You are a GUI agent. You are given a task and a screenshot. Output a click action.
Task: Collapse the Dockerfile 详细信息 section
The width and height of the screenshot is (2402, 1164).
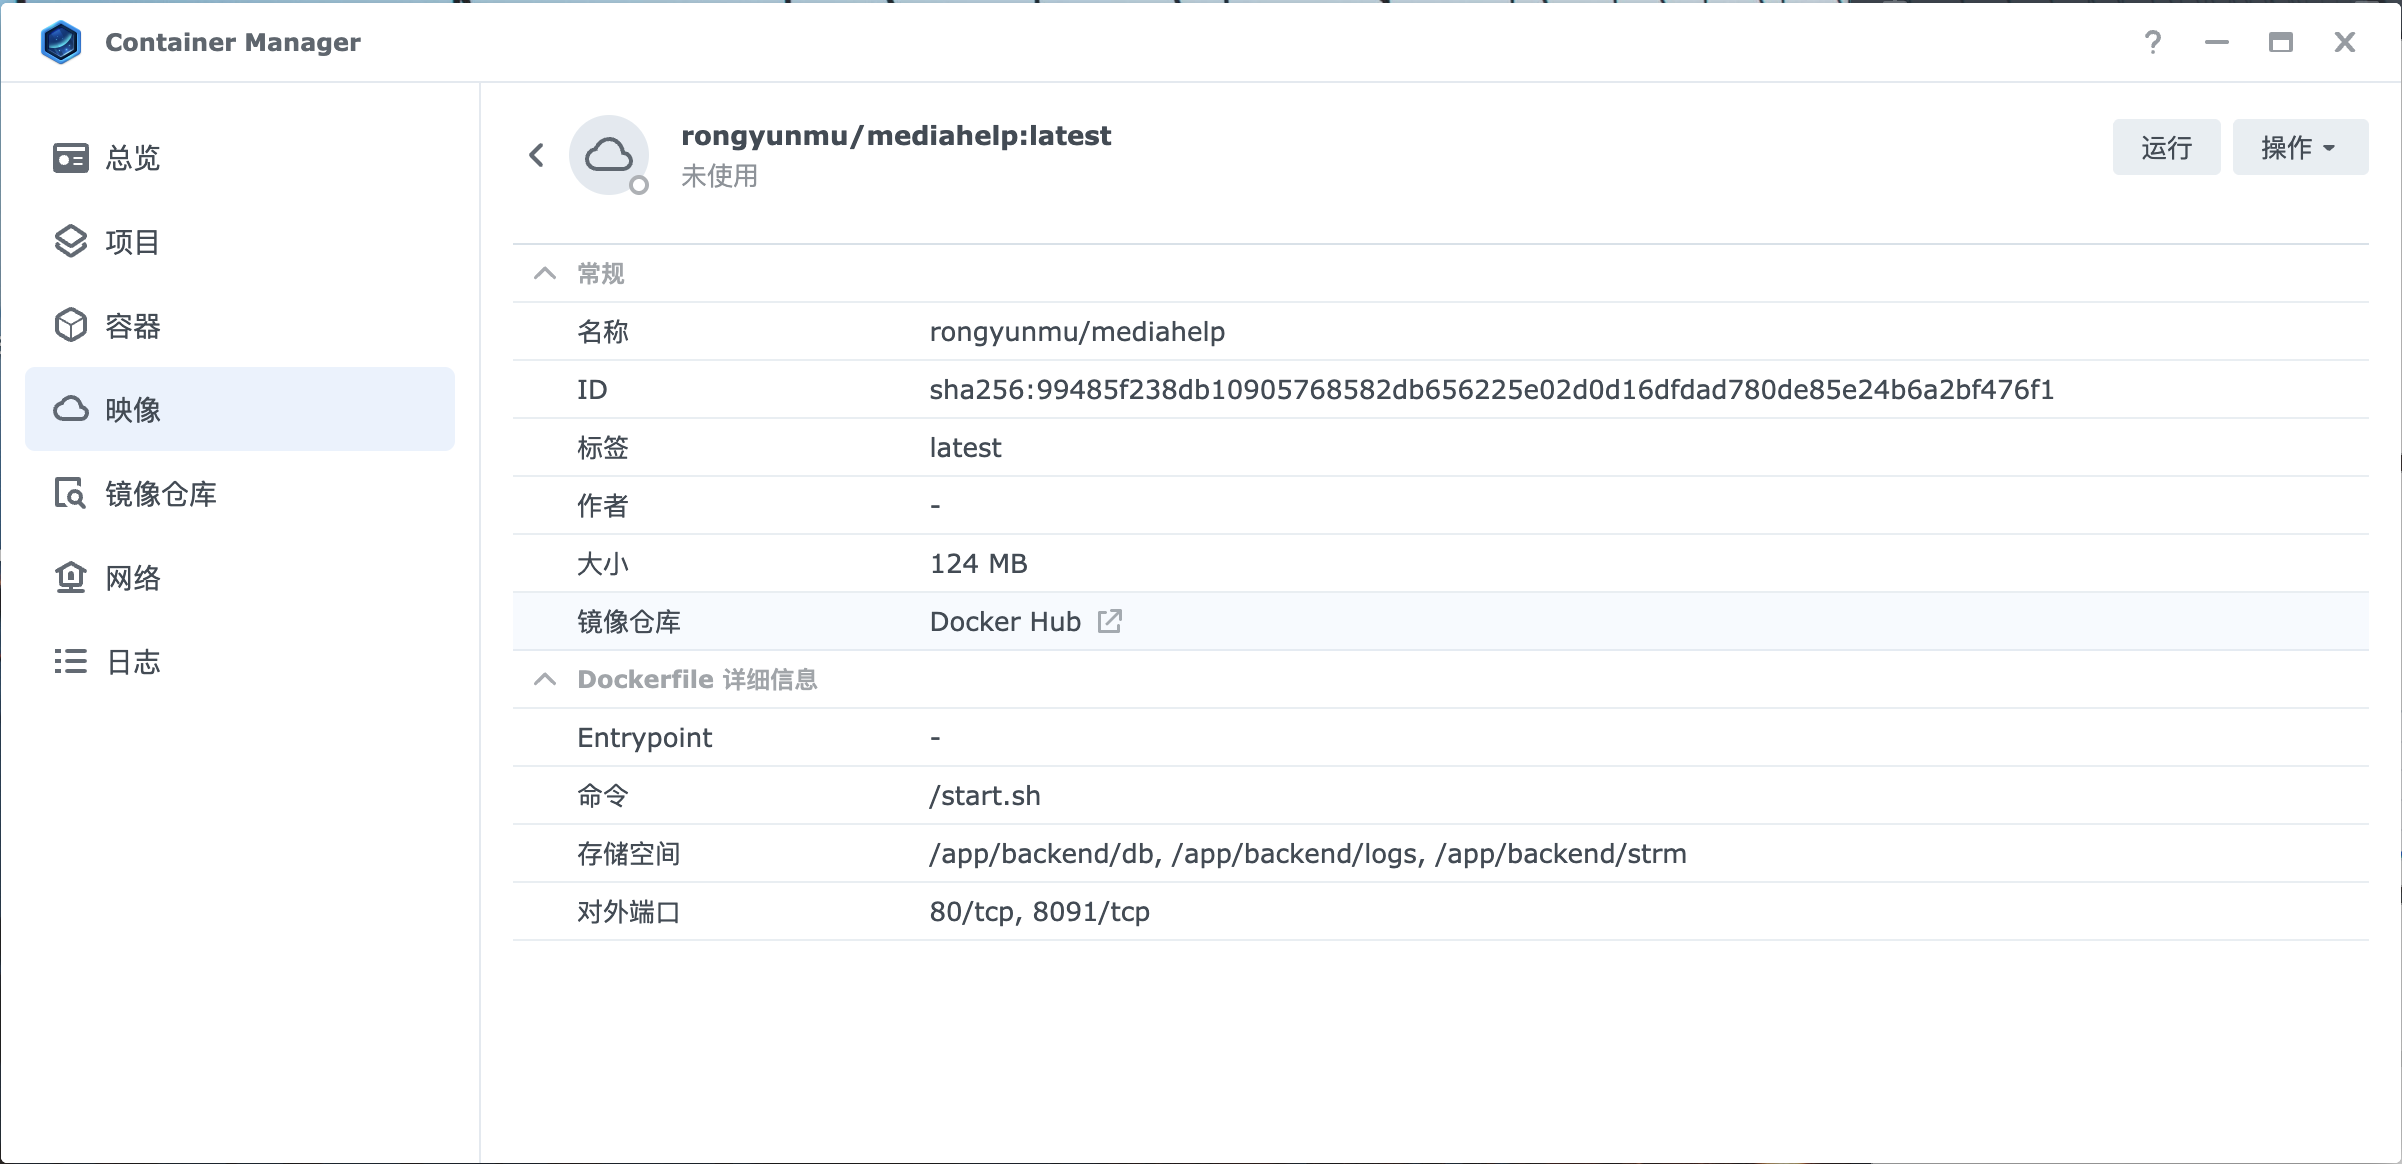[x=545, y=680]
